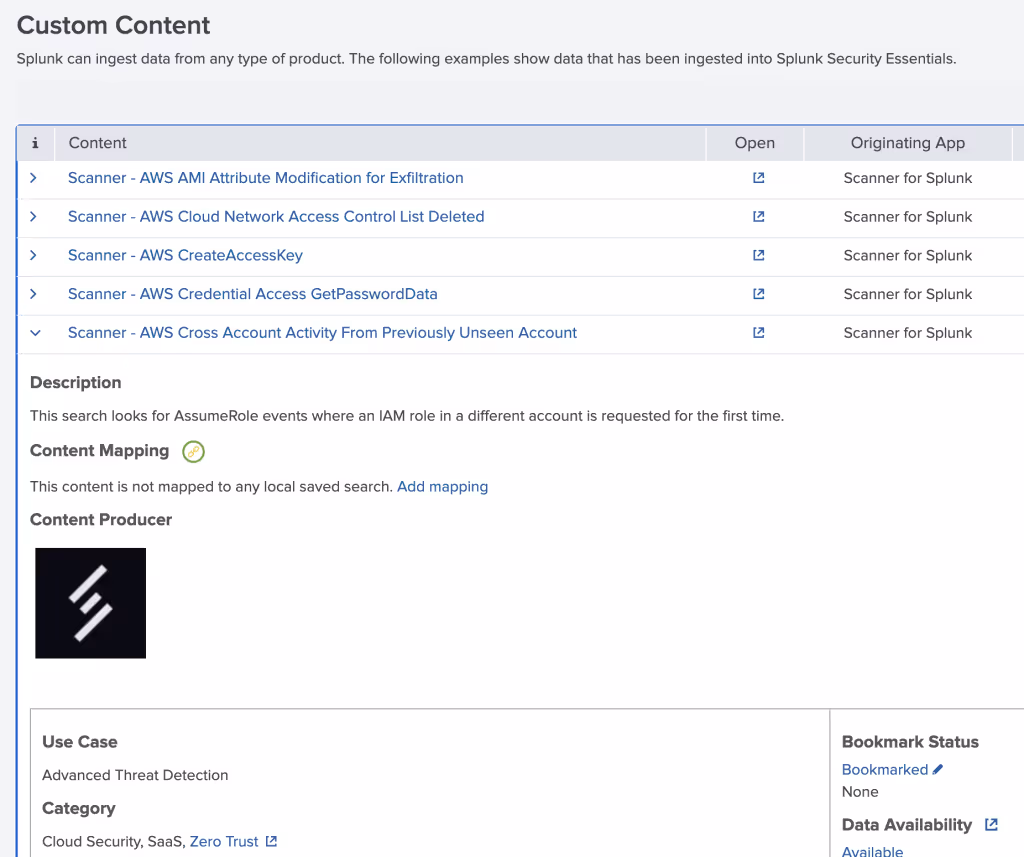The width and height of the screenshot is (1024, 857).
Task: Sort the table by the Content column header
Action: tap(97, 143)
